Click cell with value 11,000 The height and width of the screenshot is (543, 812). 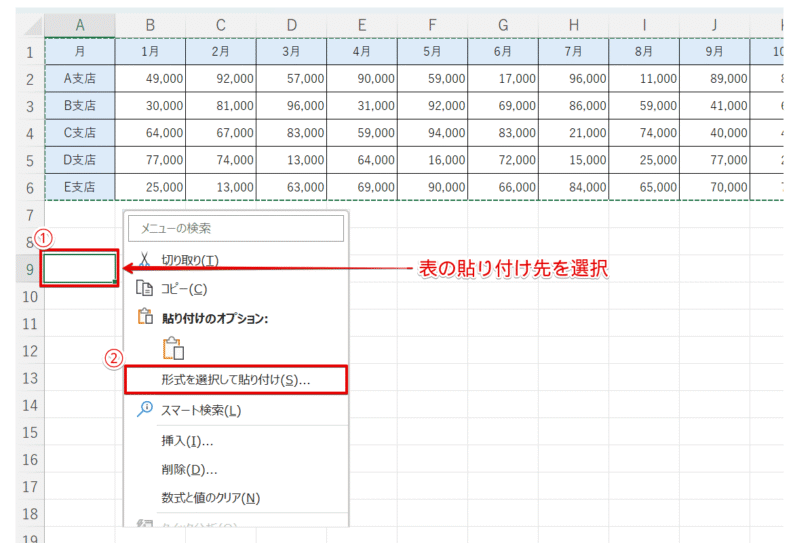coord(644,79)
